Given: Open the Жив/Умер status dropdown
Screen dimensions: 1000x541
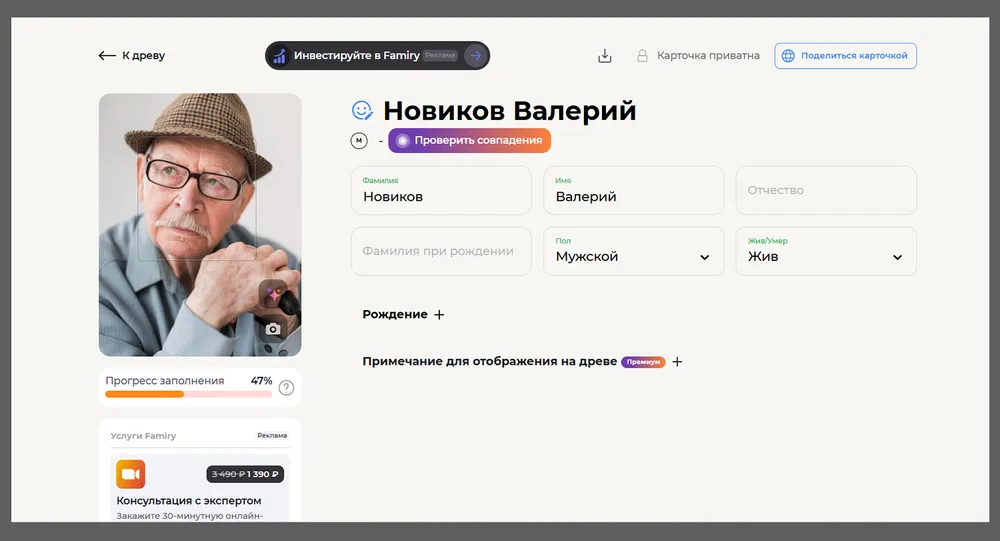Looking at the screenshot, I should tap(825, 251).
